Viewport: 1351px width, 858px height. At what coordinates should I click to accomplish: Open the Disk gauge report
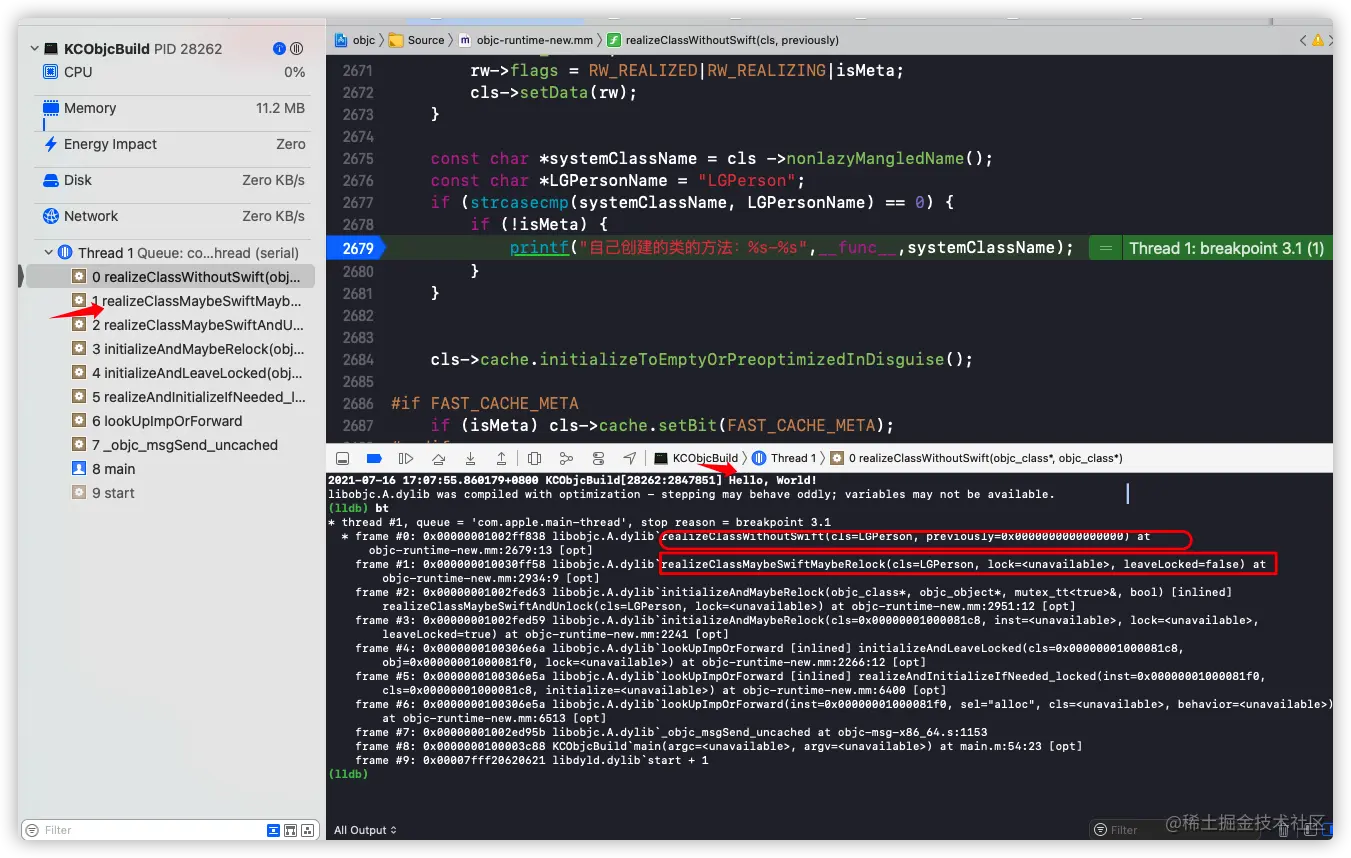(x=173, y=180)
